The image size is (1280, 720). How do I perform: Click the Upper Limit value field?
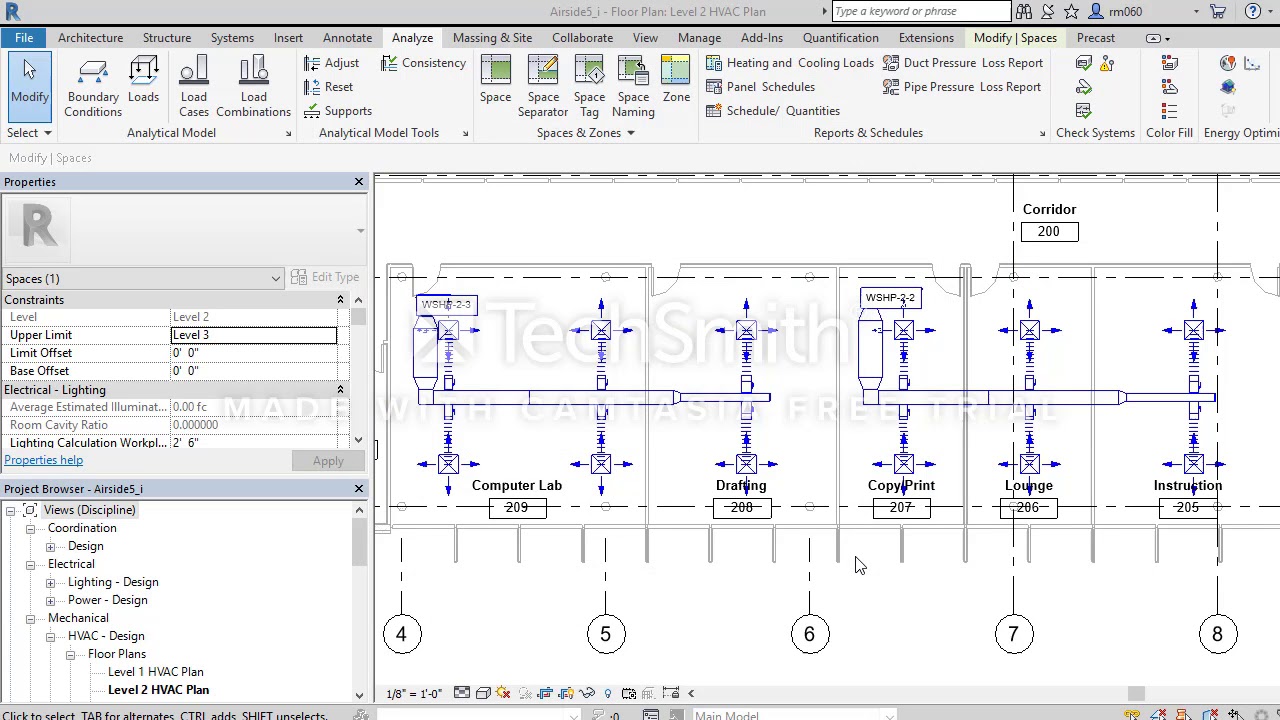[254, 335]
